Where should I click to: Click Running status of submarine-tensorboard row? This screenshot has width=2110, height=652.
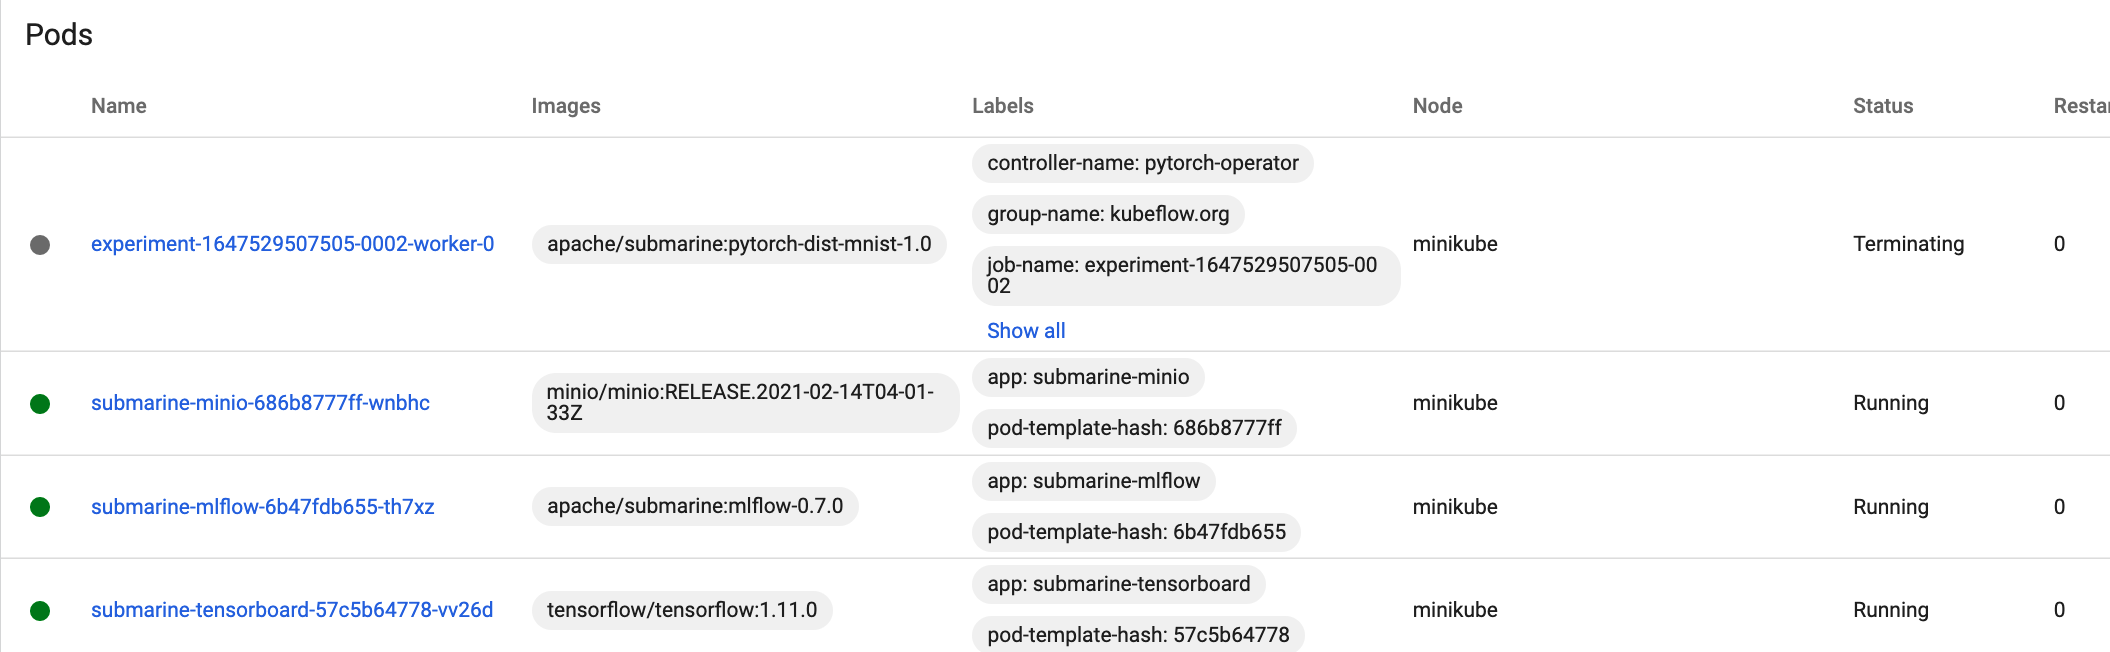pyautogui.click(x=1891, y=610)
